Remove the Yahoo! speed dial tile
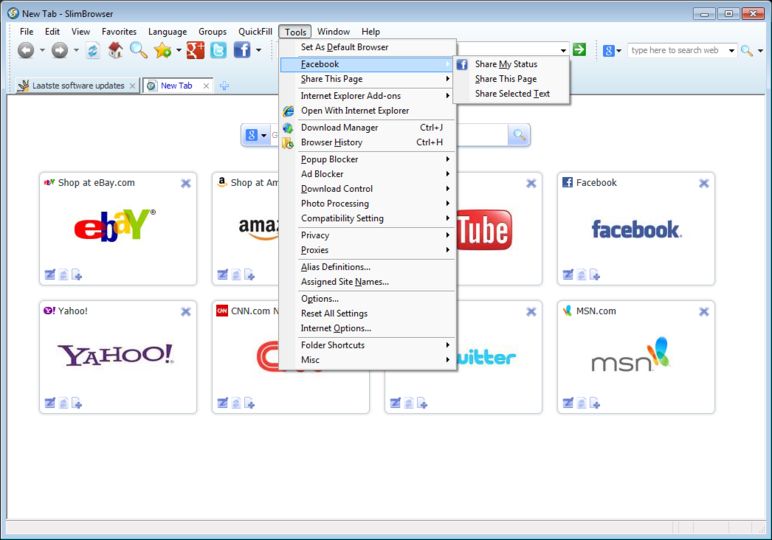The image size is (772, 540). 186,312
